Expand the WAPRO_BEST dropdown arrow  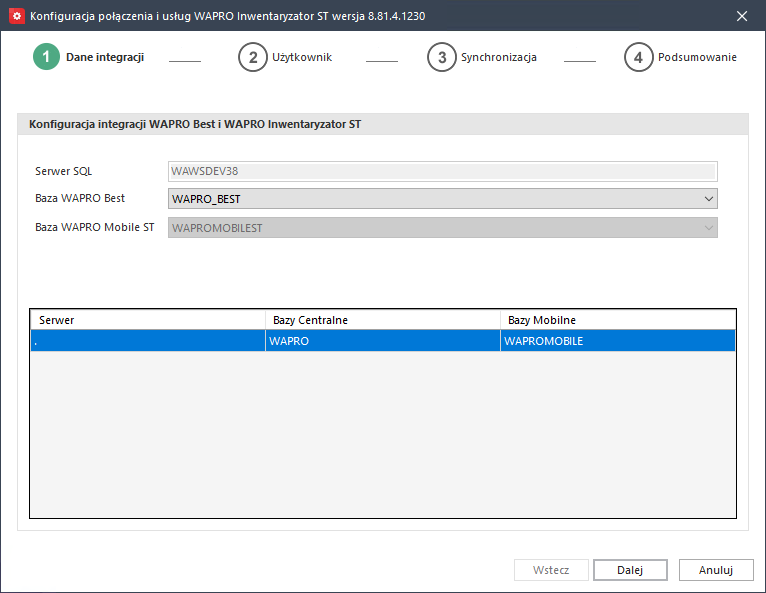click(x=709, y=199)
